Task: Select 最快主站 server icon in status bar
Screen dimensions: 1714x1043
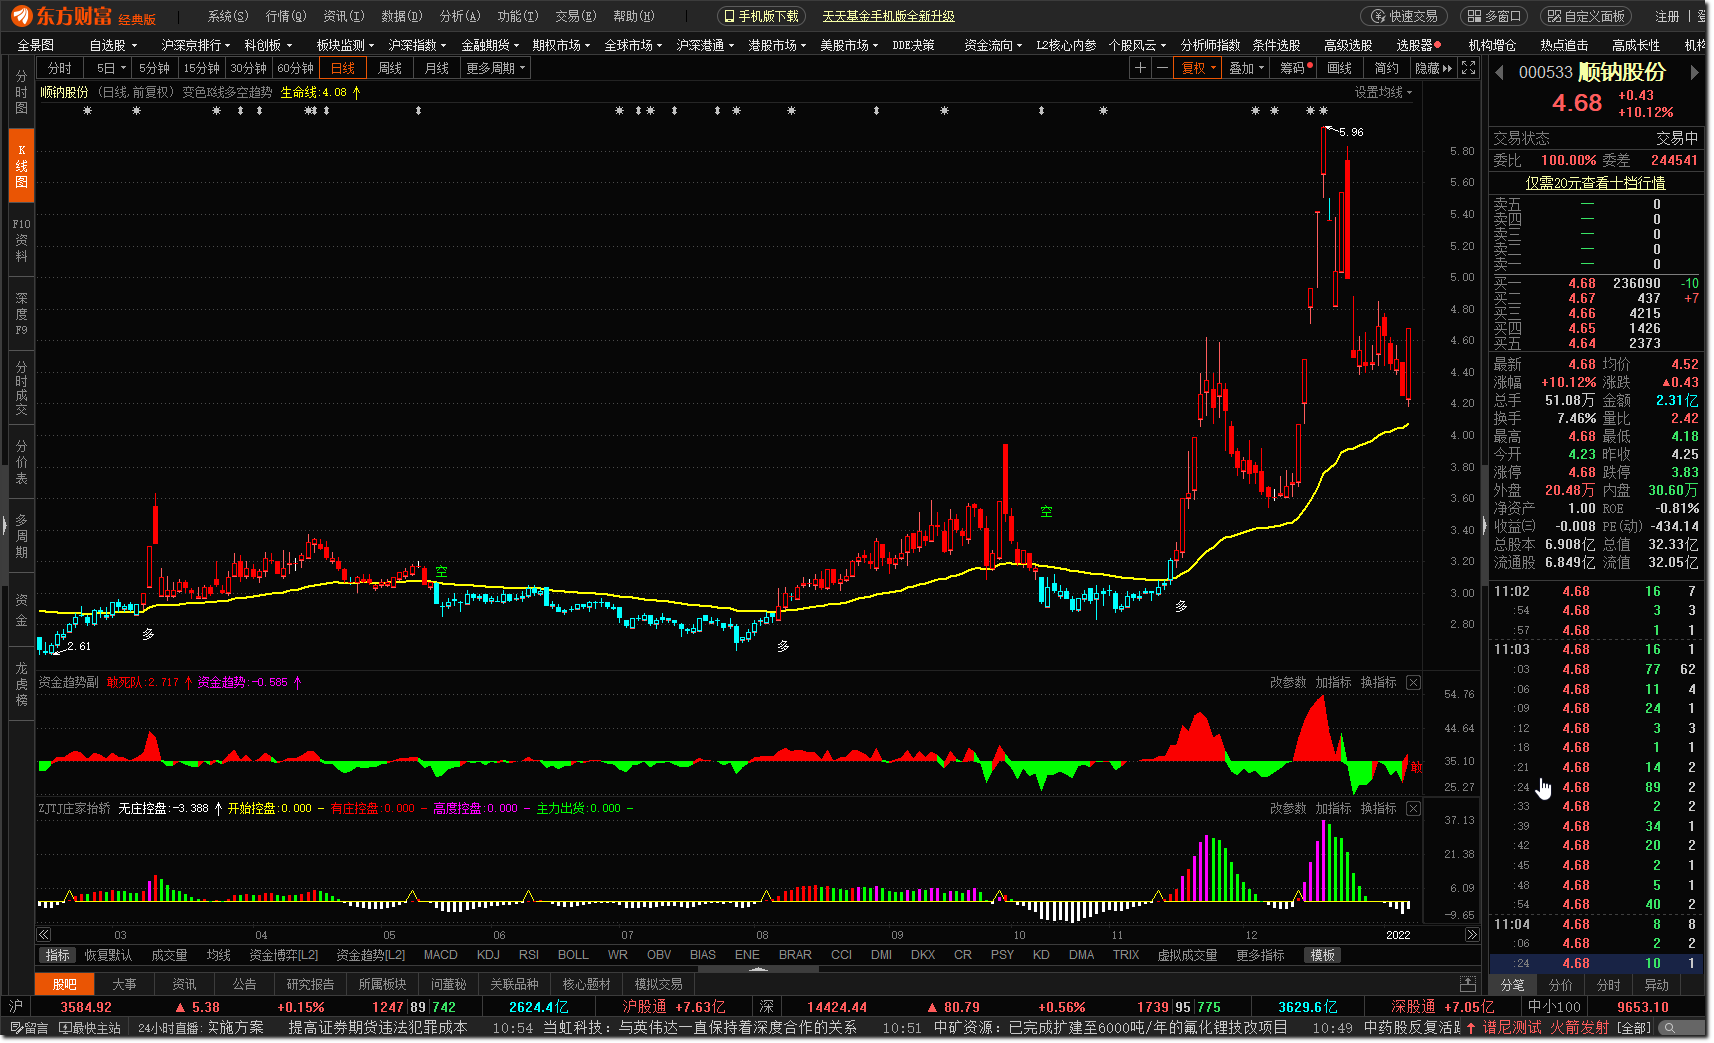Action: point(90,1028)
